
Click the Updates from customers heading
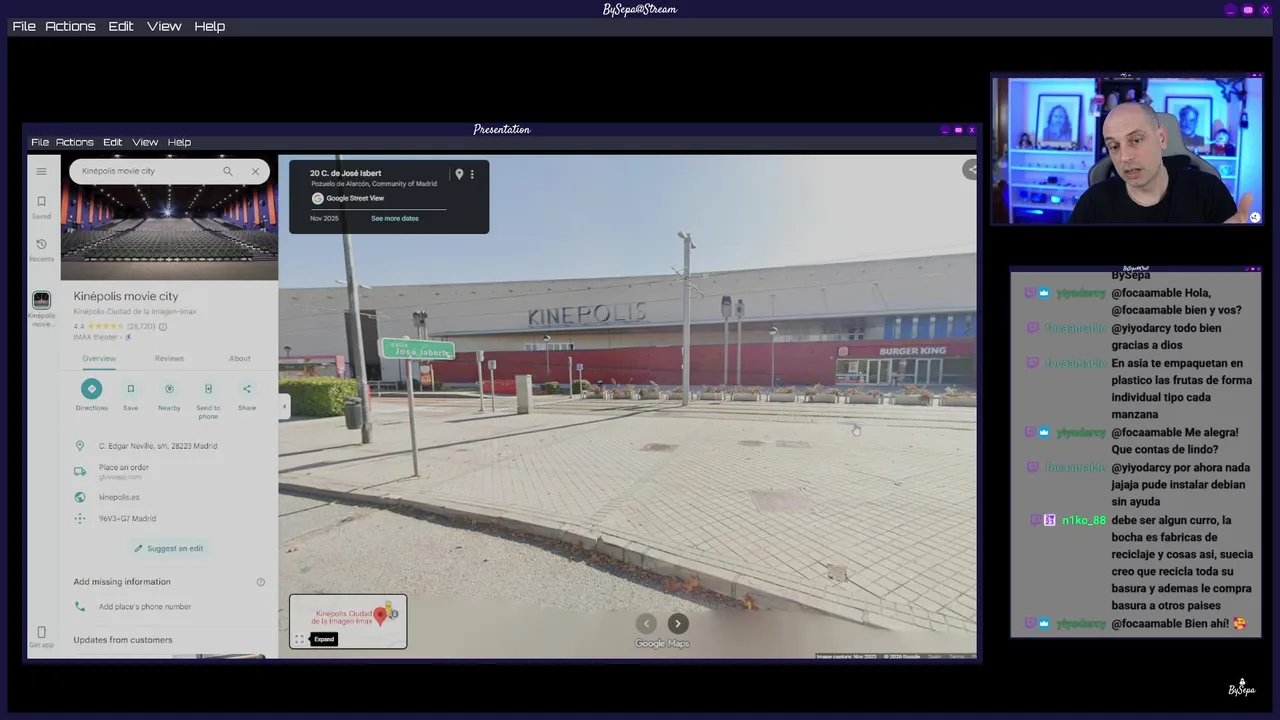123,640
